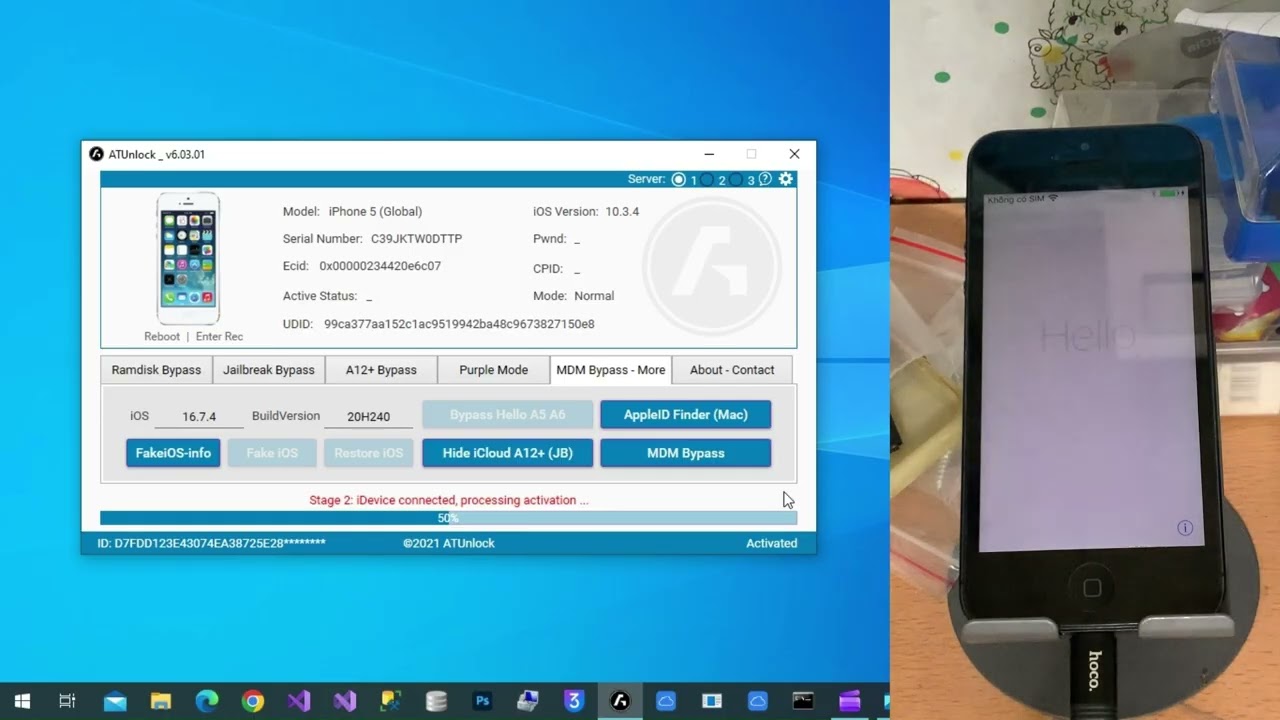Click the Model iPhone 5 (Global) text

pyautogui.click(x=352, y=211)
